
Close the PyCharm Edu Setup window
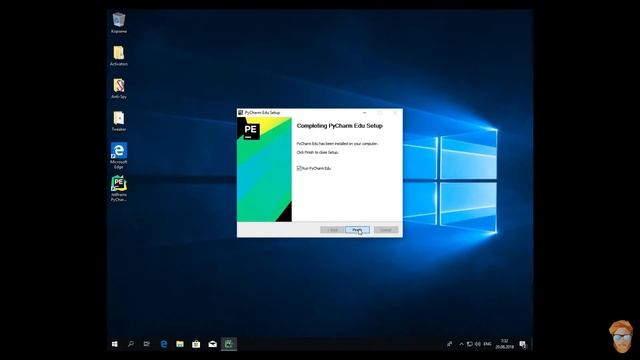[395, 113]
